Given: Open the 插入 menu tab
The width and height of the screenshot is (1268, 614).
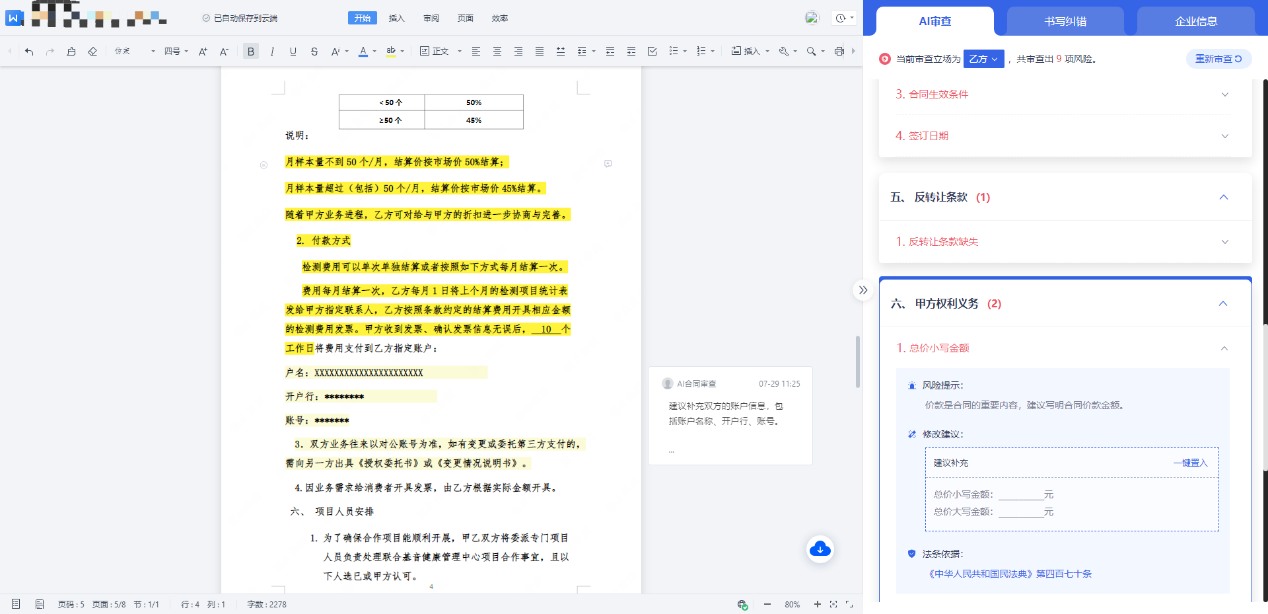Looking at the screenshot, I should (396, 18).
